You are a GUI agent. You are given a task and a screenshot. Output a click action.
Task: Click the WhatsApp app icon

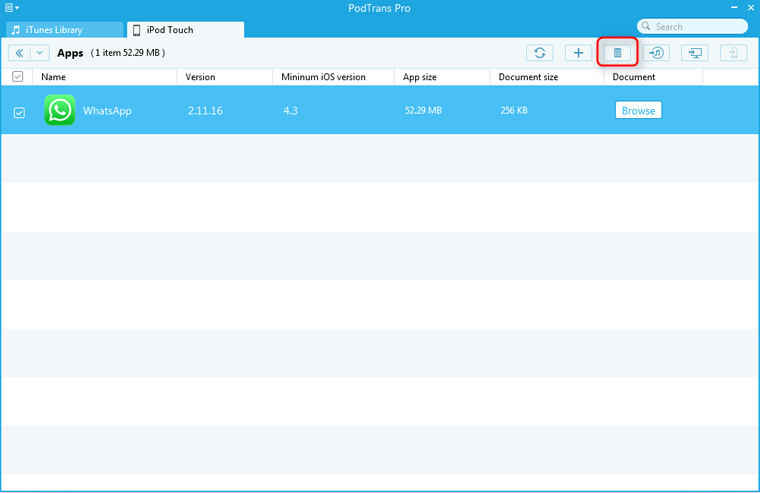60,110
